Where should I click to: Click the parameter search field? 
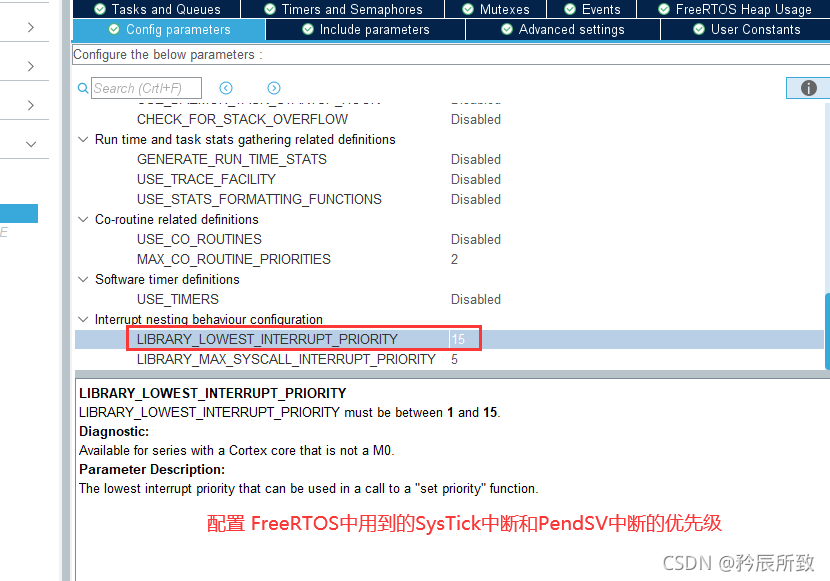[x=146, y=88]
